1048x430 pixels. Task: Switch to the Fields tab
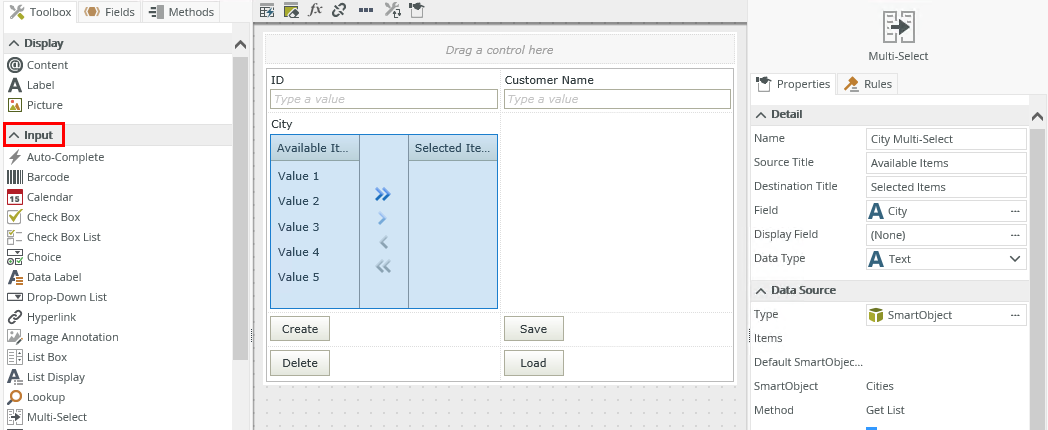coord(108,12)
